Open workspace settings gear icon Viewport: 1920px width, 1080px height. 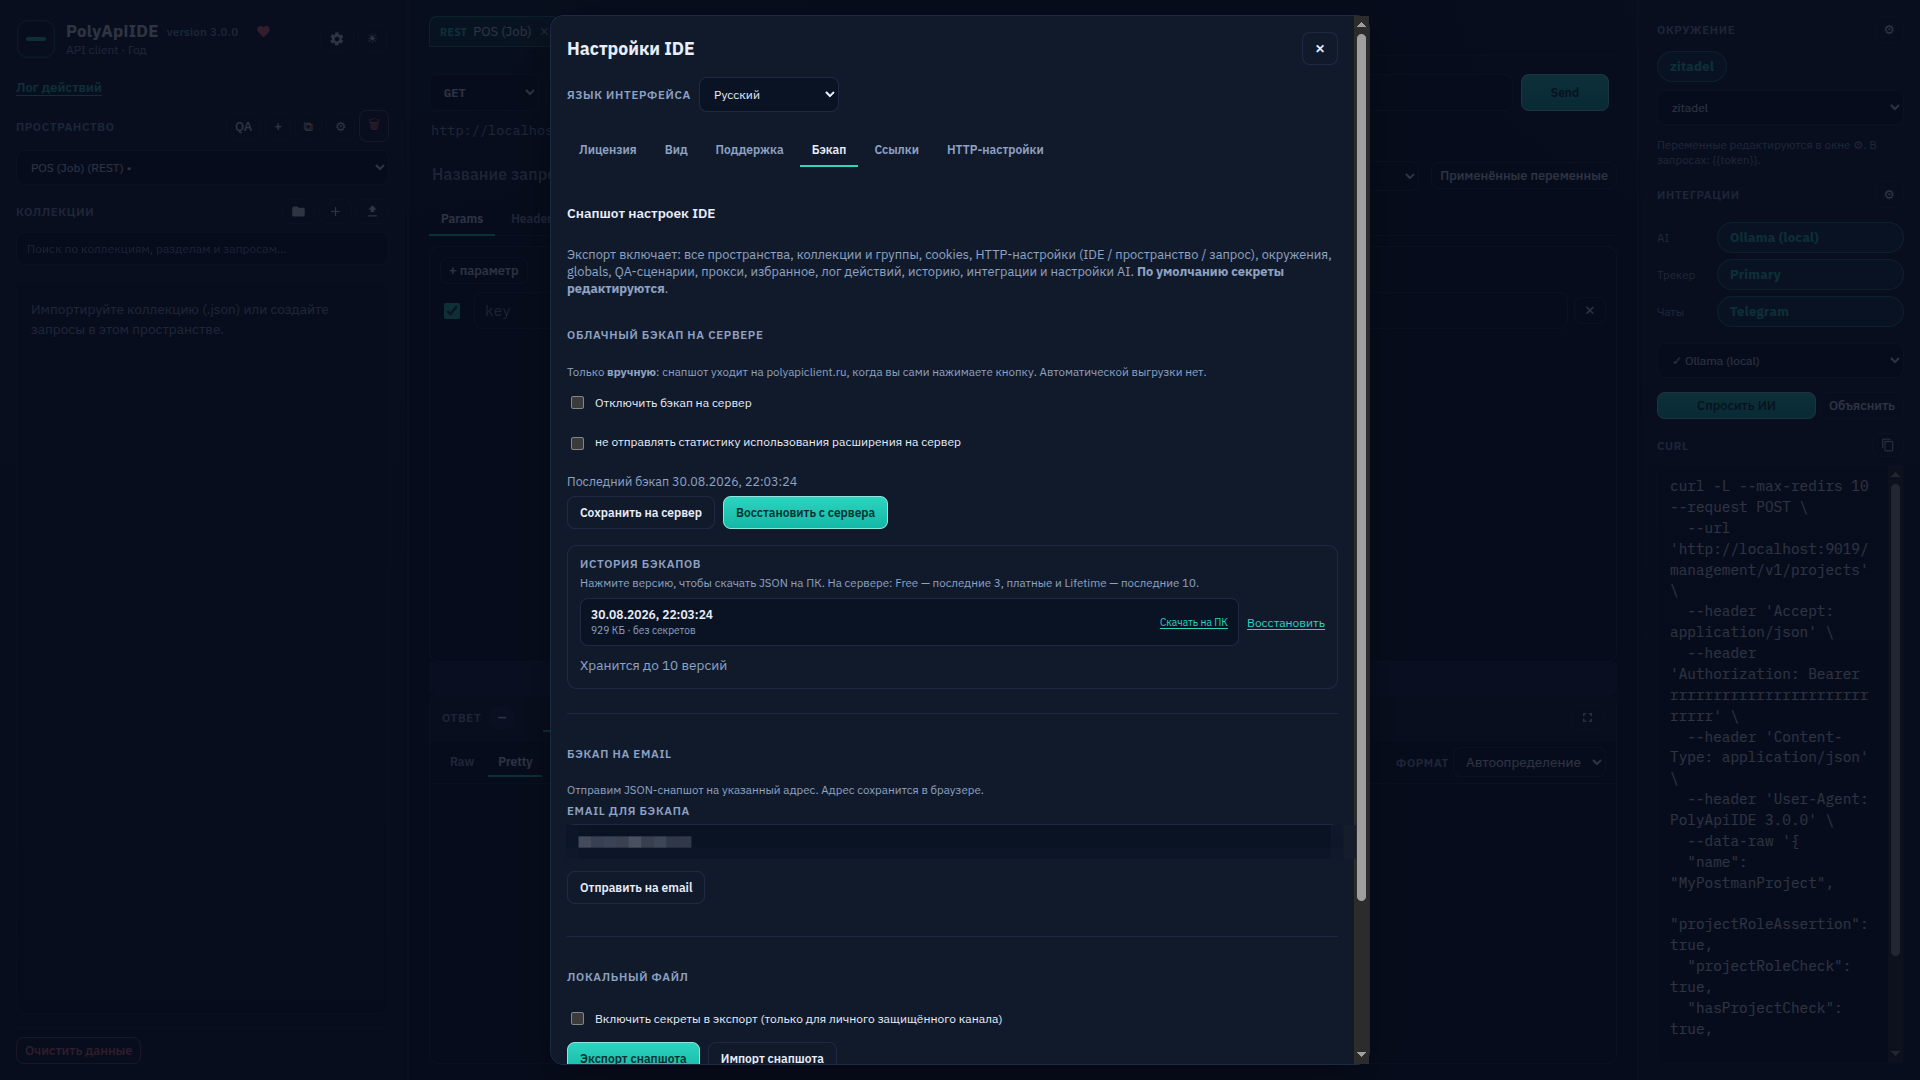(x=340, y=127)
